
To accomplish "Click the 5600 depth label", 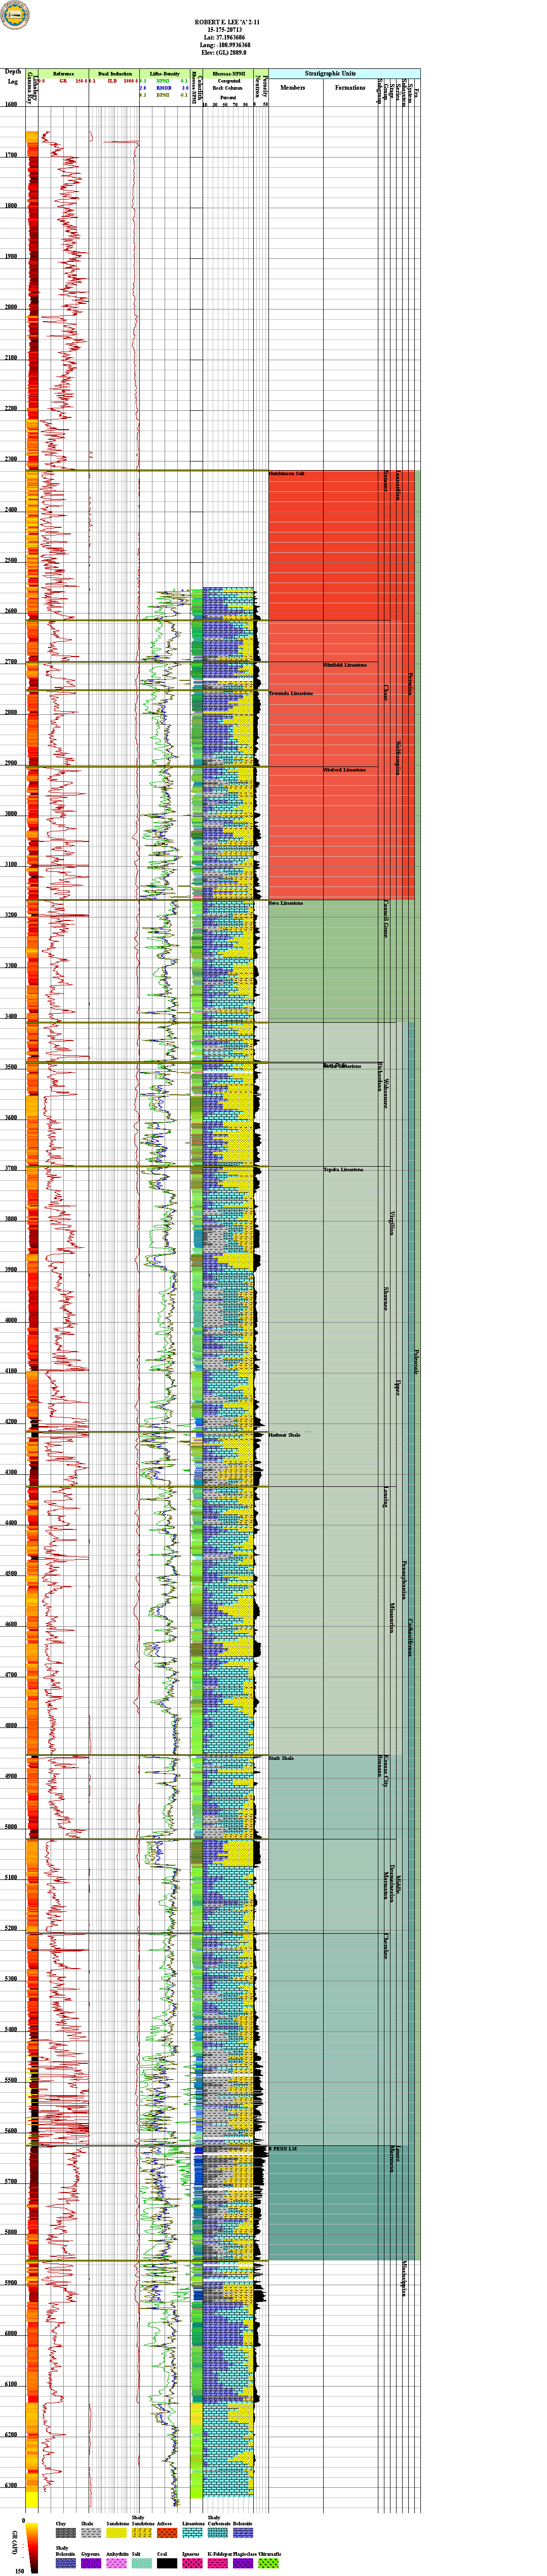I will (10, 2131).
